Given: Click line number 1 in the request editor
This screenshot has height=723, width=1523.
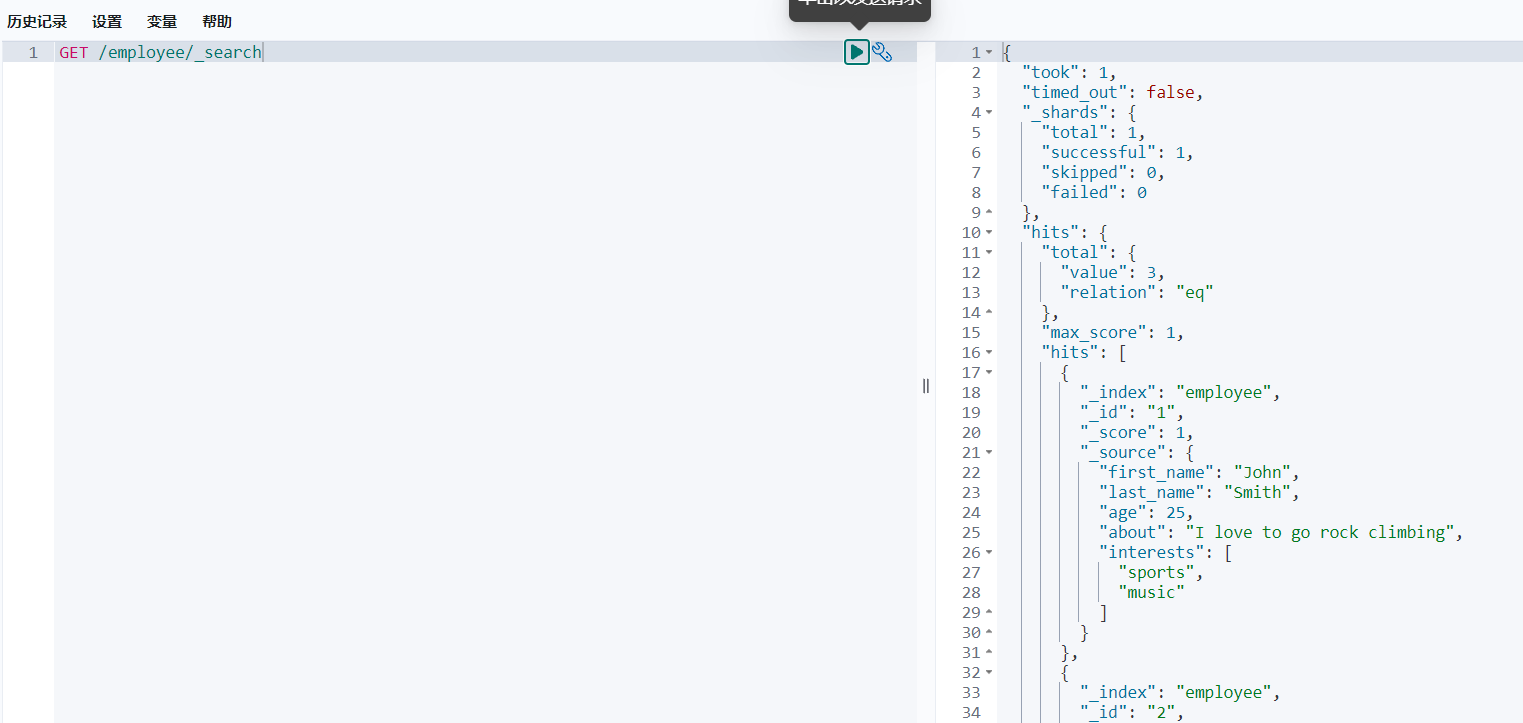Looking at the screenshot, I should pos(33,52).
